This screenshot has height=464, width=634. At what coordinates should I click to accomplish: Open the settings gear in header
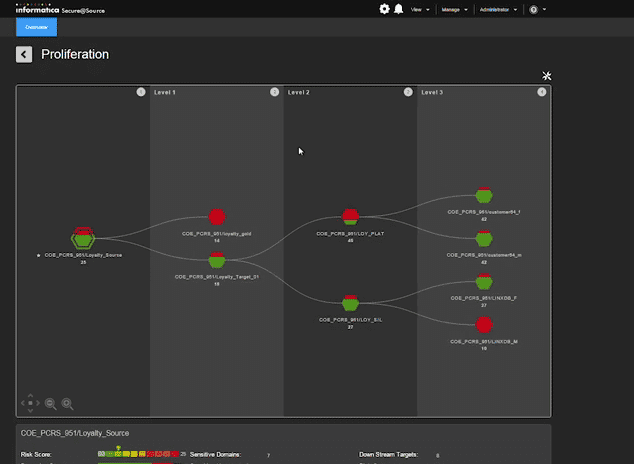385,9
